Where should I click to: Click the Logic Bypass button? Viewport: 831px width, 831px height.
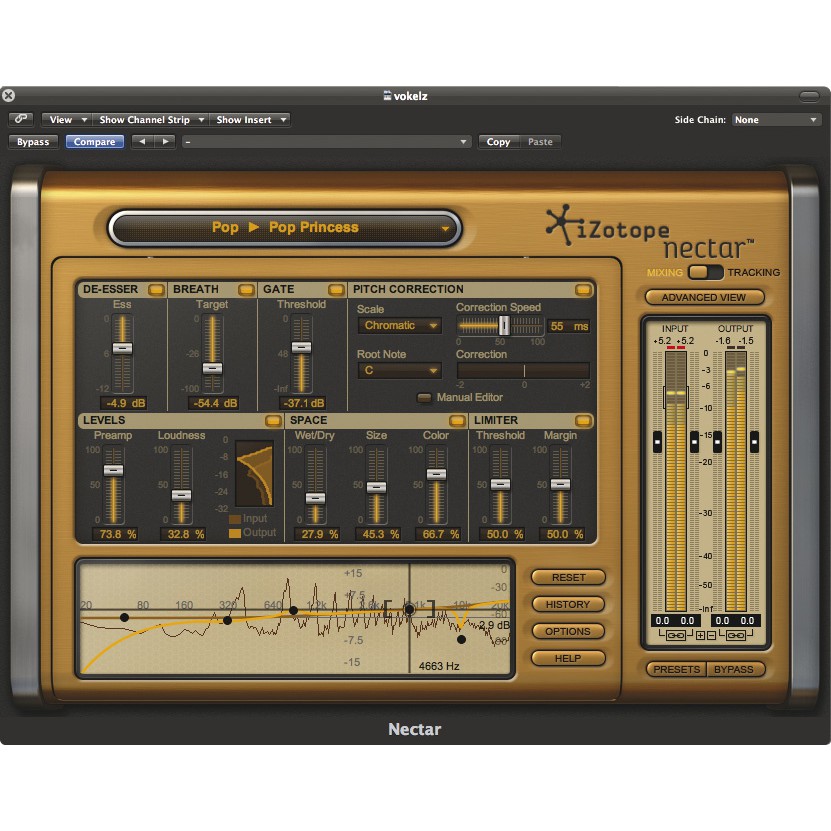[33, 142]
